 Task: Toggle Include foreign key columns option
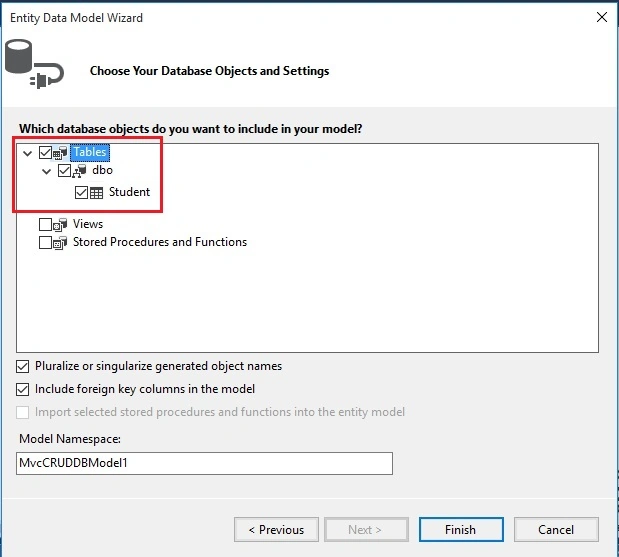tap(23, 389)
